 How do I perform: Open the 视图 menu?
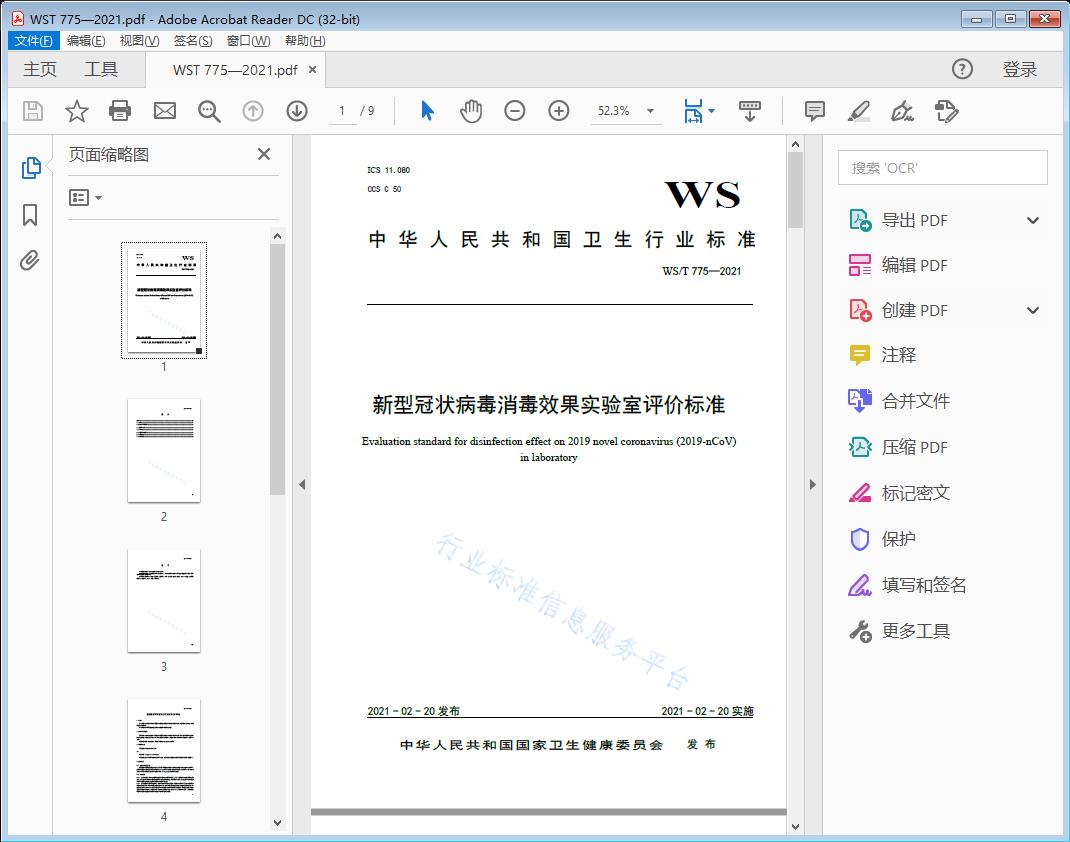click(x=138, y=40)
